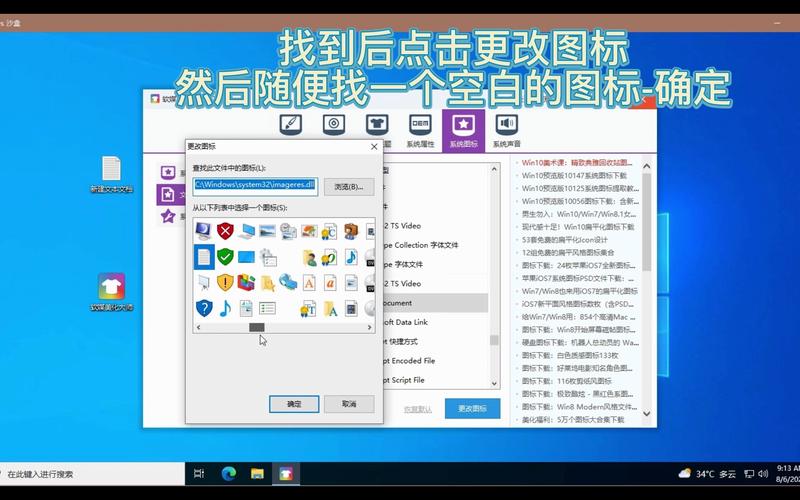Click article list scroll up arrow
Screen dimensions: 800x500
click(646, 166)
